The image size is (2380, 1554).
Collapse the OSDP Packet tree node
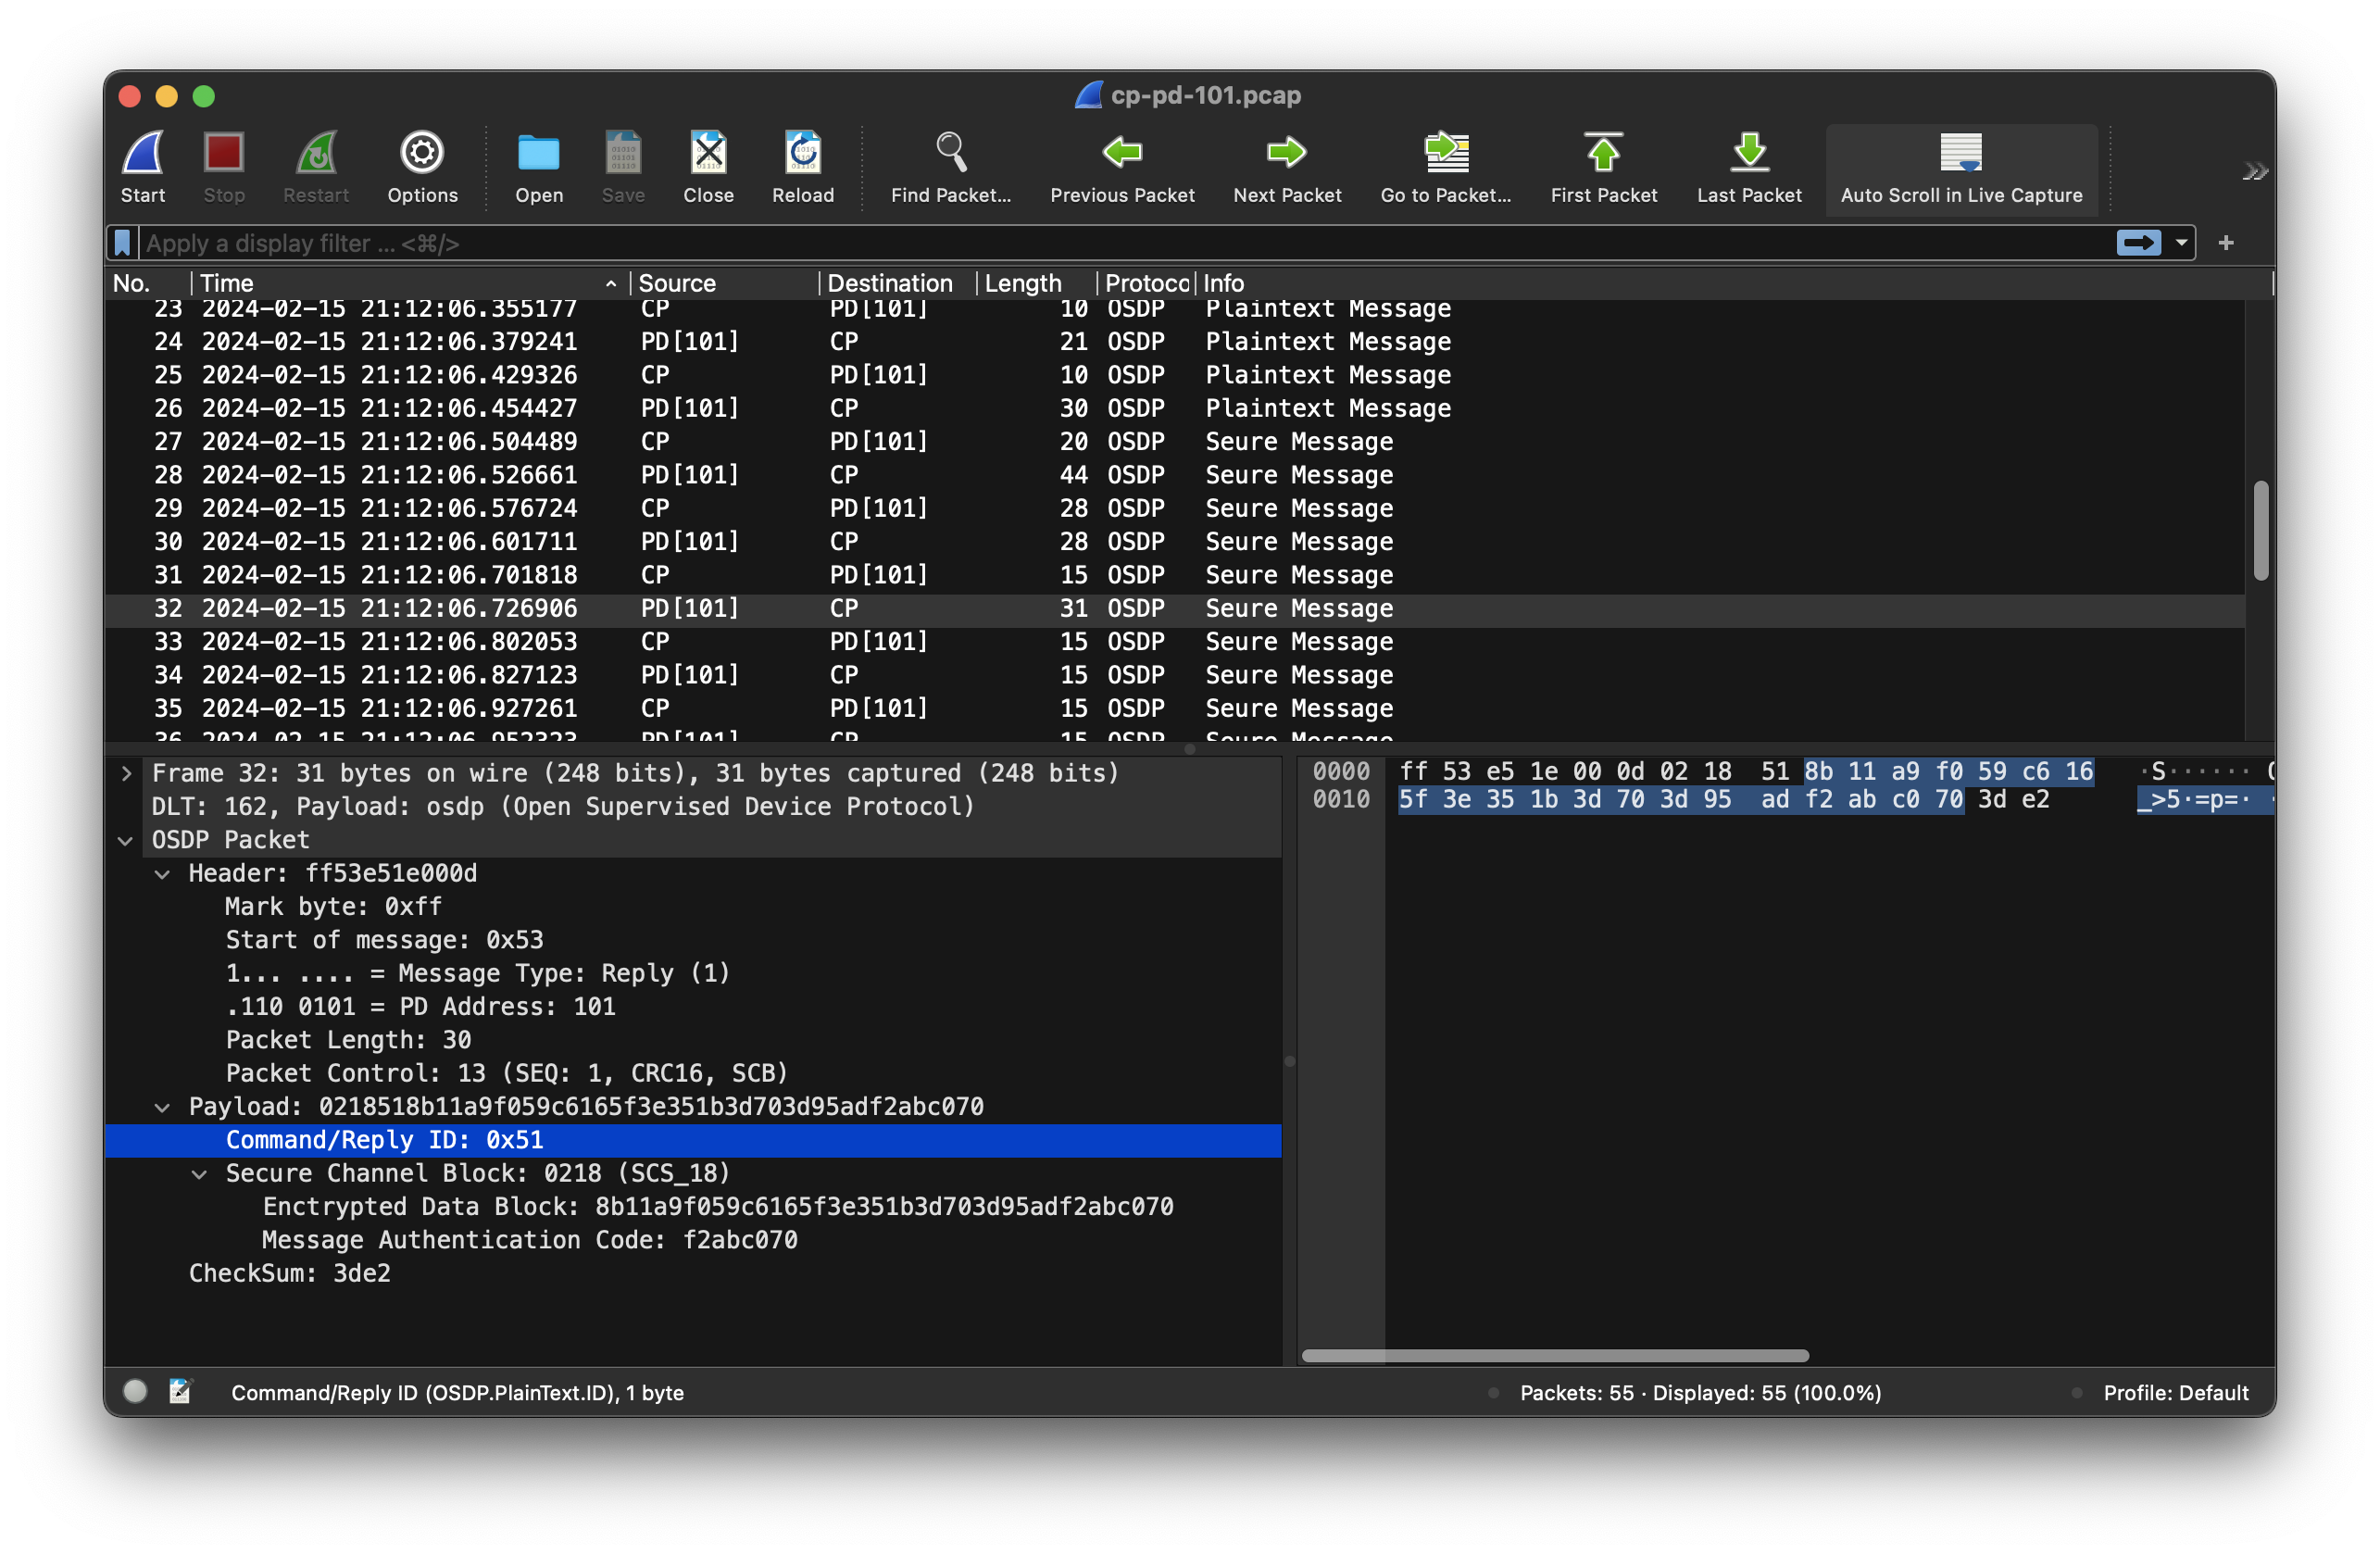coord(126,840)
